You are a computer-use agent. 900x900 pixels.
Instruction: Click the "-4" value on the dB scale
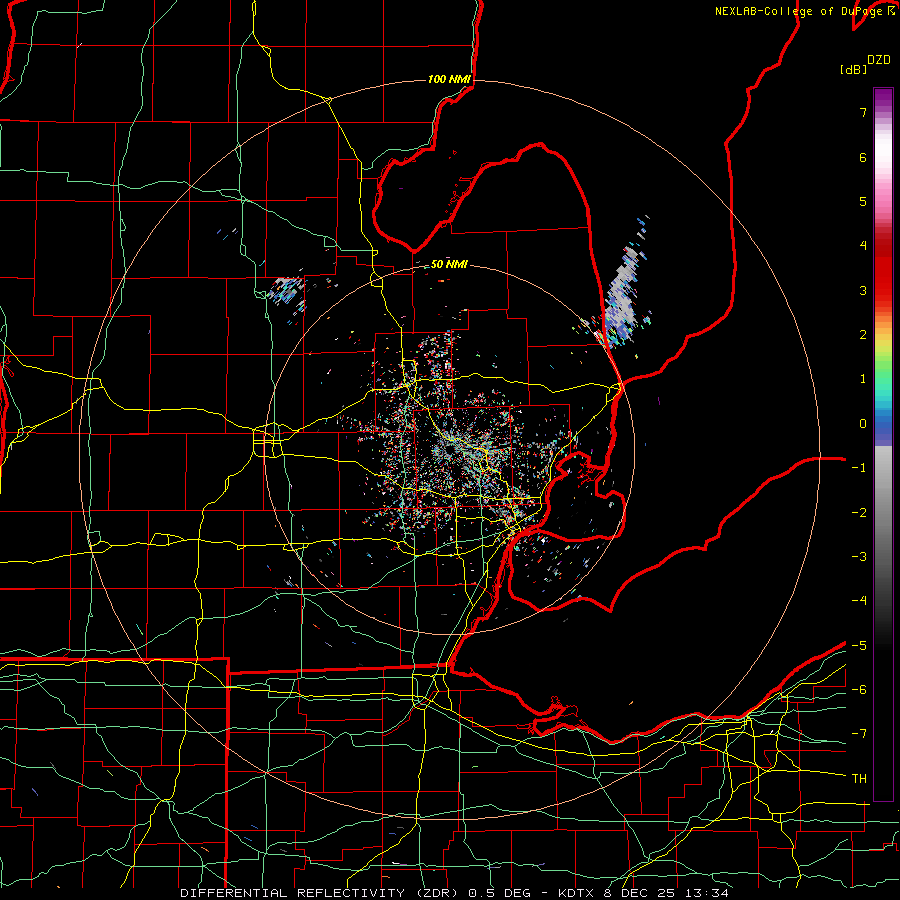859,601
